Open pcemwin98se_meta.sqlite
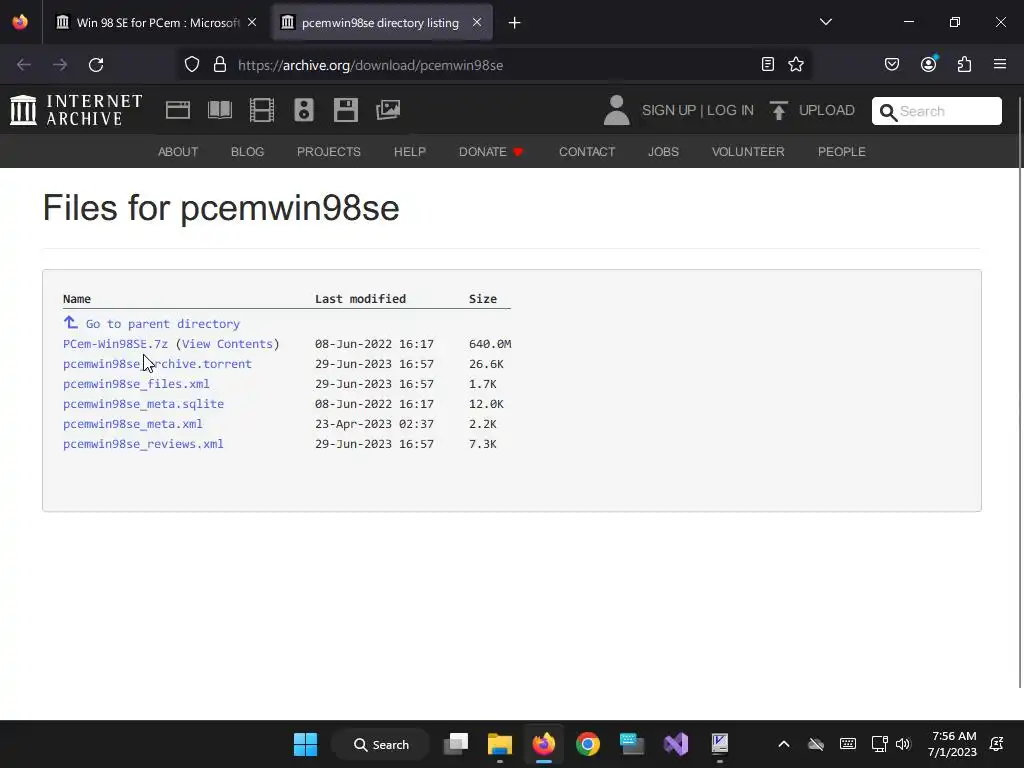Image resolution: width=1024 pixels, height=768 pixels. coord(143,404)
